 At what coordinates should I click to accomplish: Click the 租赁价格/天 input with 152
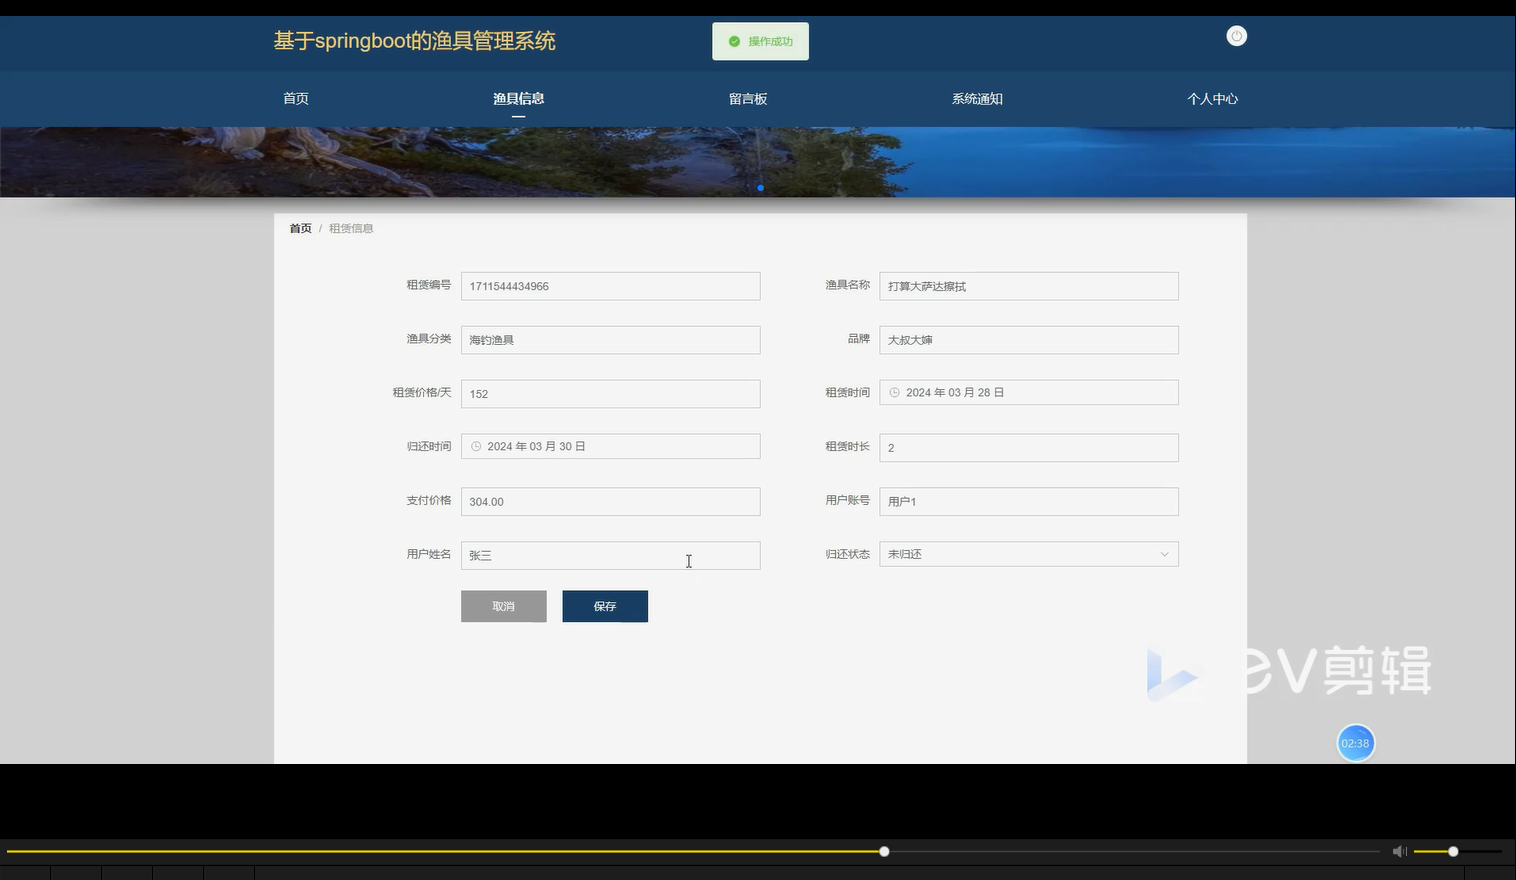click(610, 394)
